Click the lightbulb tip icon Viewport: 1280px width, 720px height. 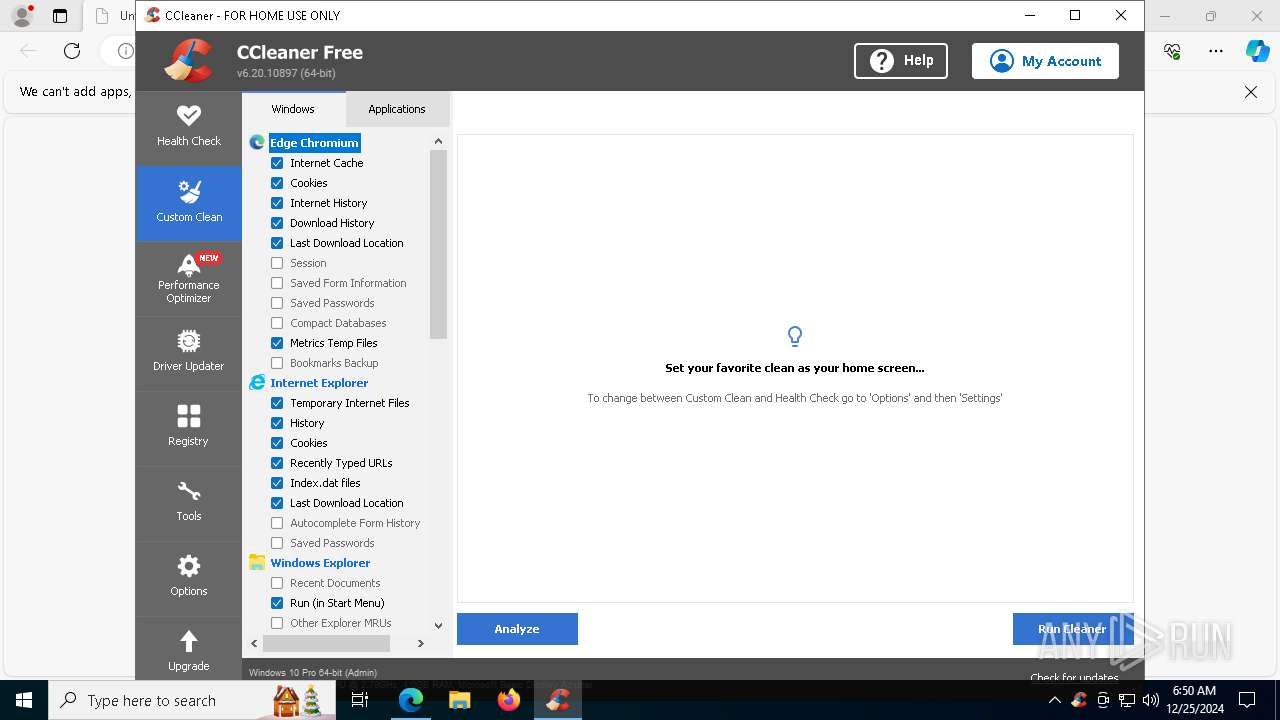(795, 336)
